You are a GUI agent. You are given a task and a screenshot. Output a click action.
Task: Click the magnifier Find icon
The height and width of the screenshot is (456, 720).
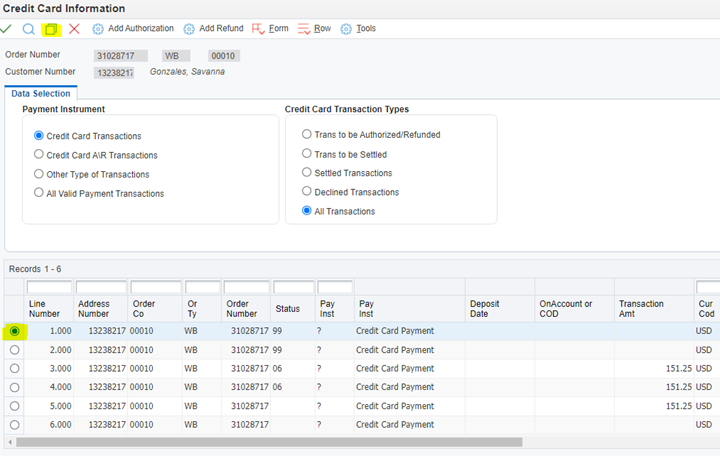(x=28, y=29)
